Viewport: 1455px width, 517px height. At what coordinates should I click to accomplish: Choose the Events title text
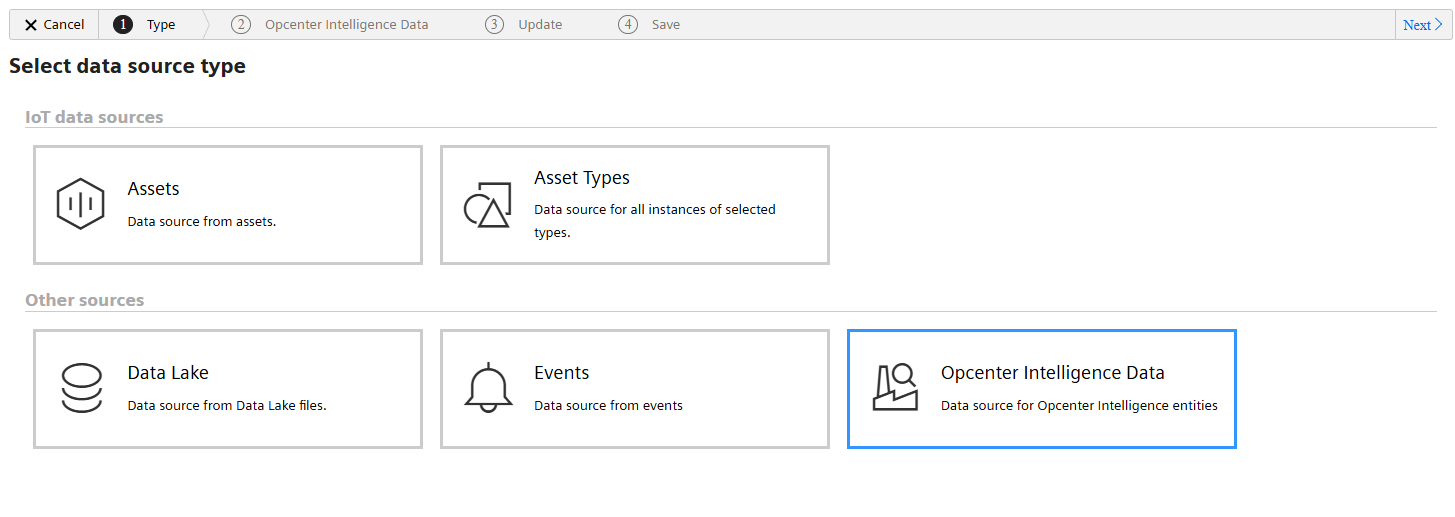point(562,373)
